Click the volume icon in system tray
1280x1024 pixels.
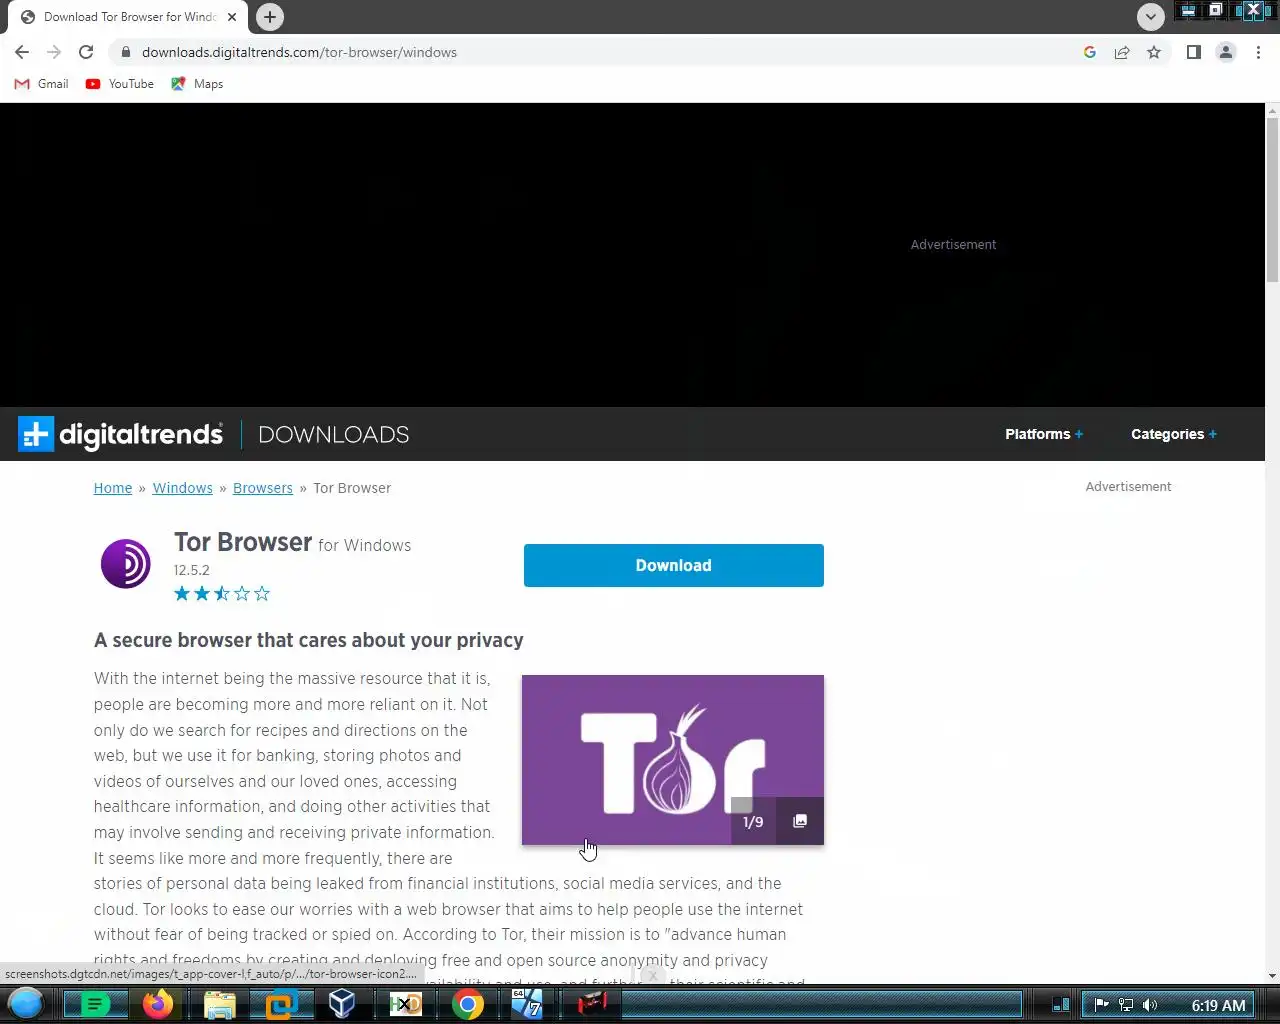[1150, 1005]
